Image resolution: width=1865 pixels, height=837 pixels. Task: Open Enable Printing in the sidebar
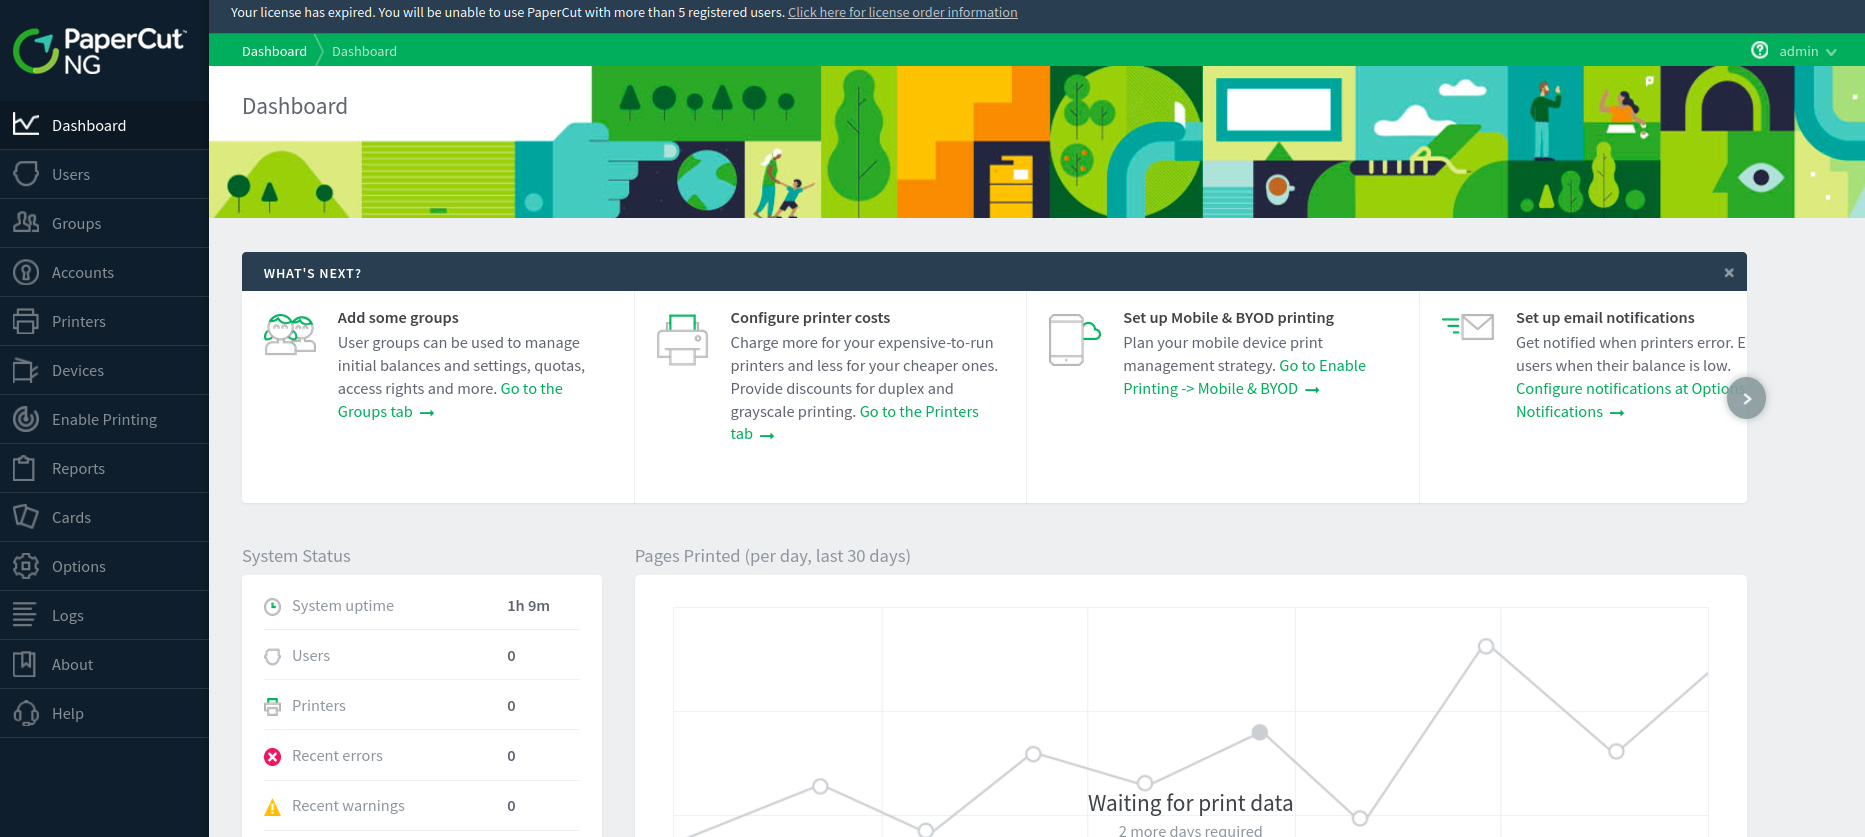pos(104,419)
